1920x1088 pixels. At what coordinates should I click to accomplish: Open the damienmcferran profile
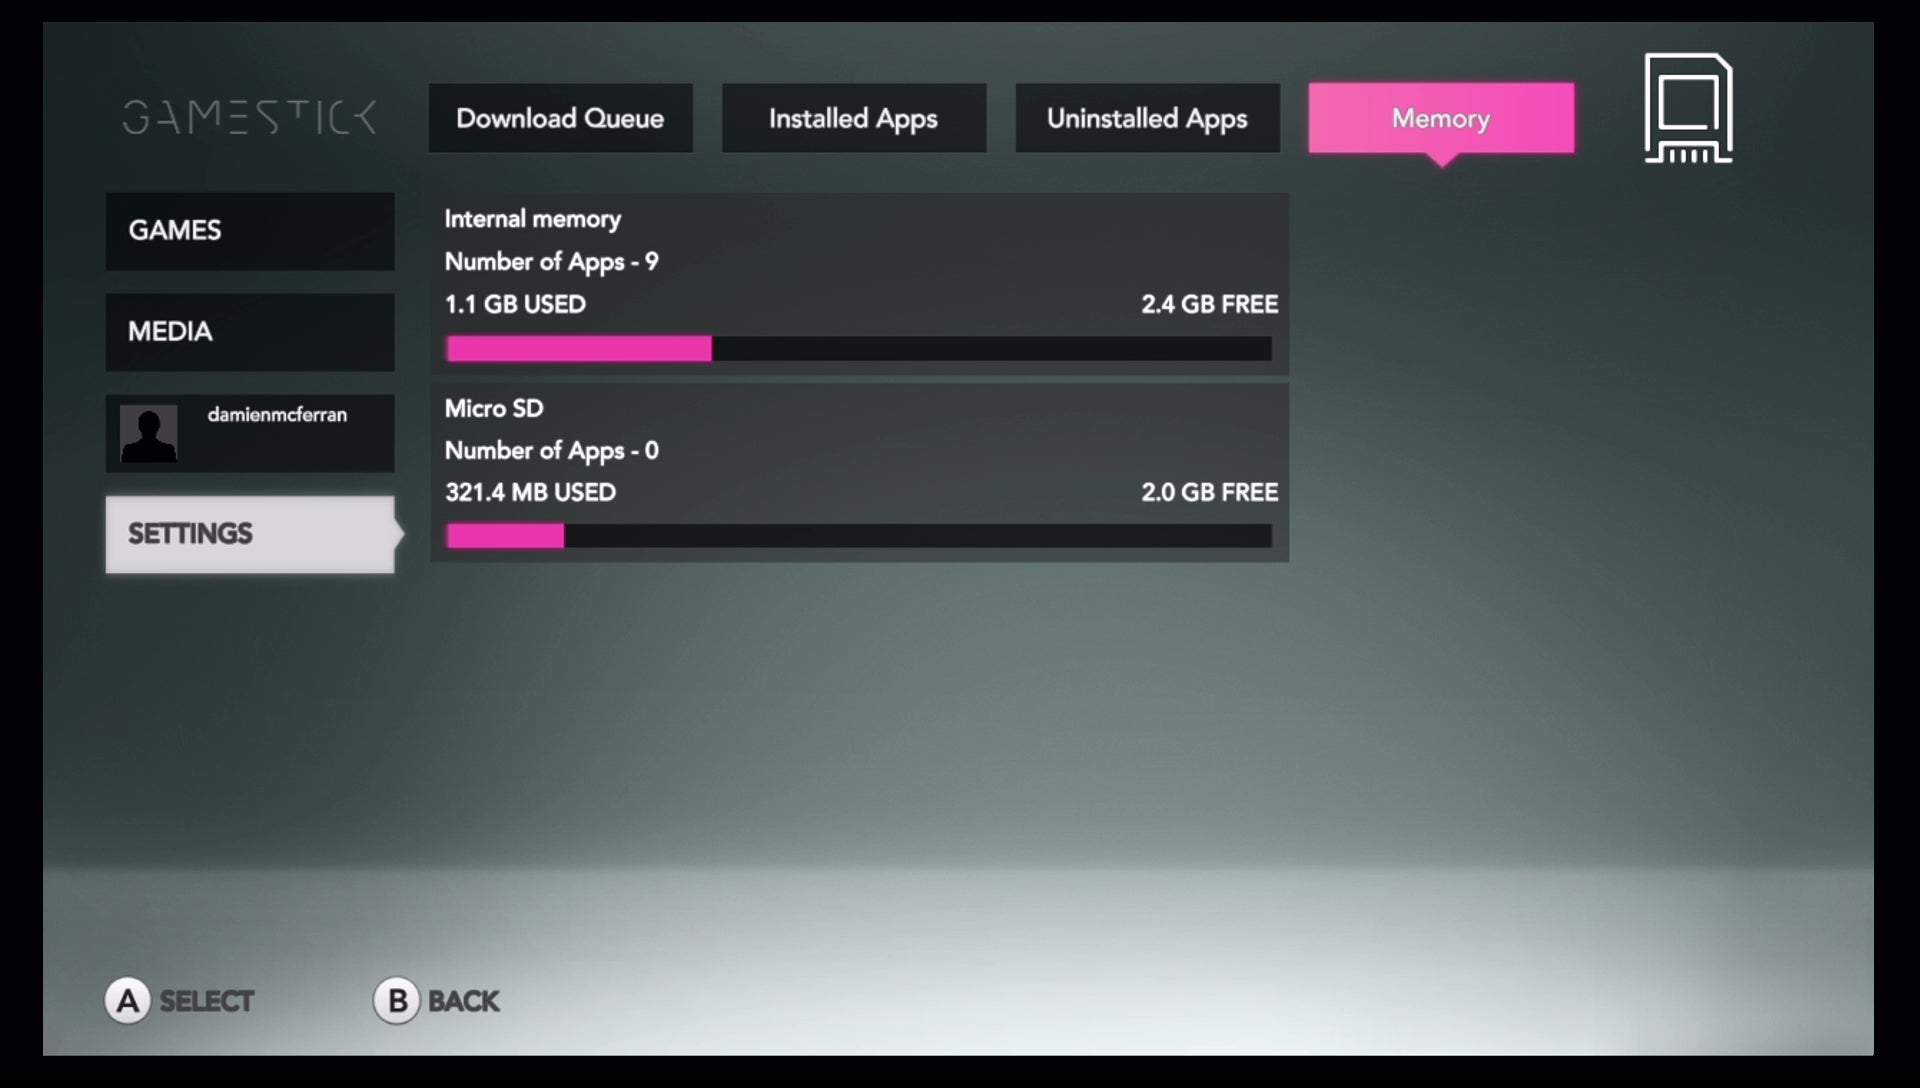tap(250, 433)
